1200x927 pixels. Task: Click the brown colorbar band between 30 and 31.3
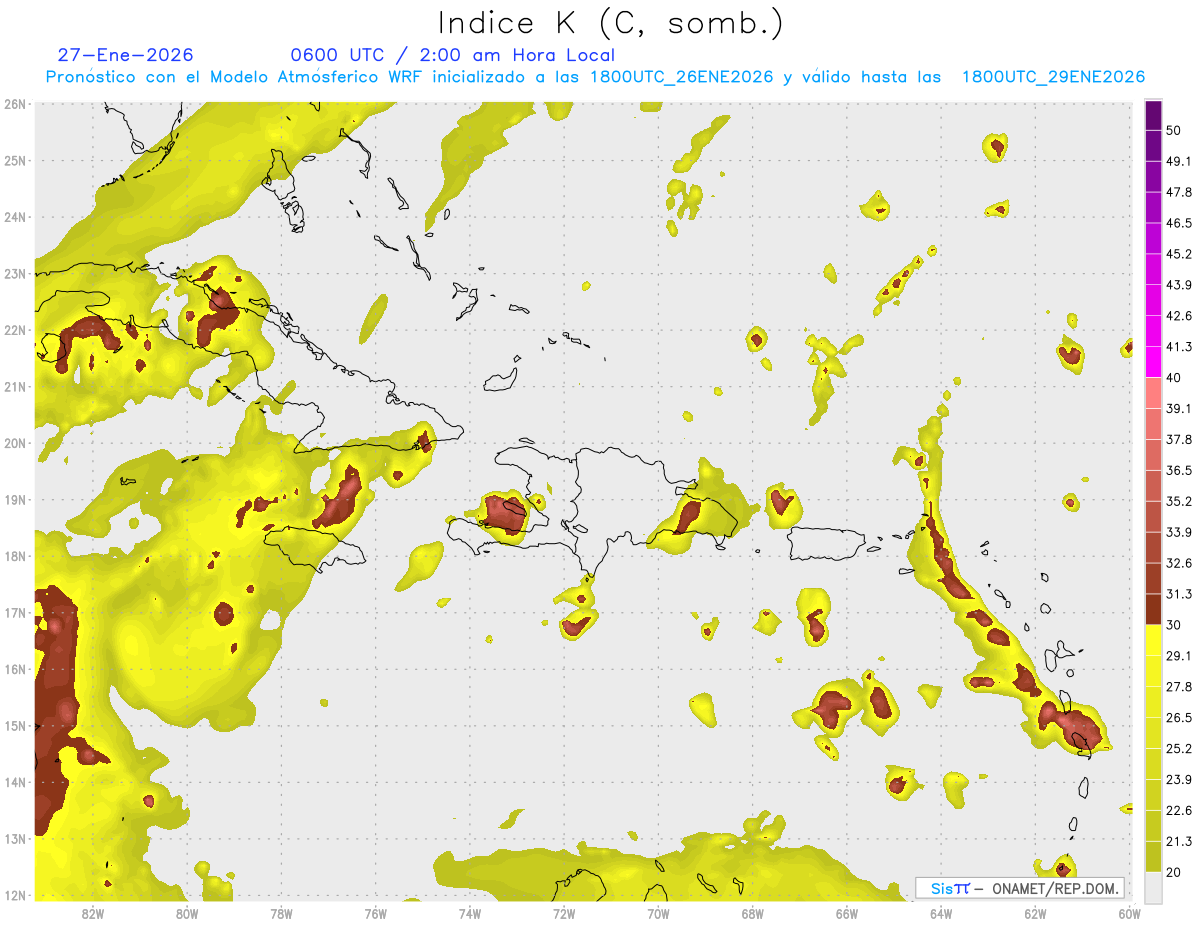point(1153,609)
